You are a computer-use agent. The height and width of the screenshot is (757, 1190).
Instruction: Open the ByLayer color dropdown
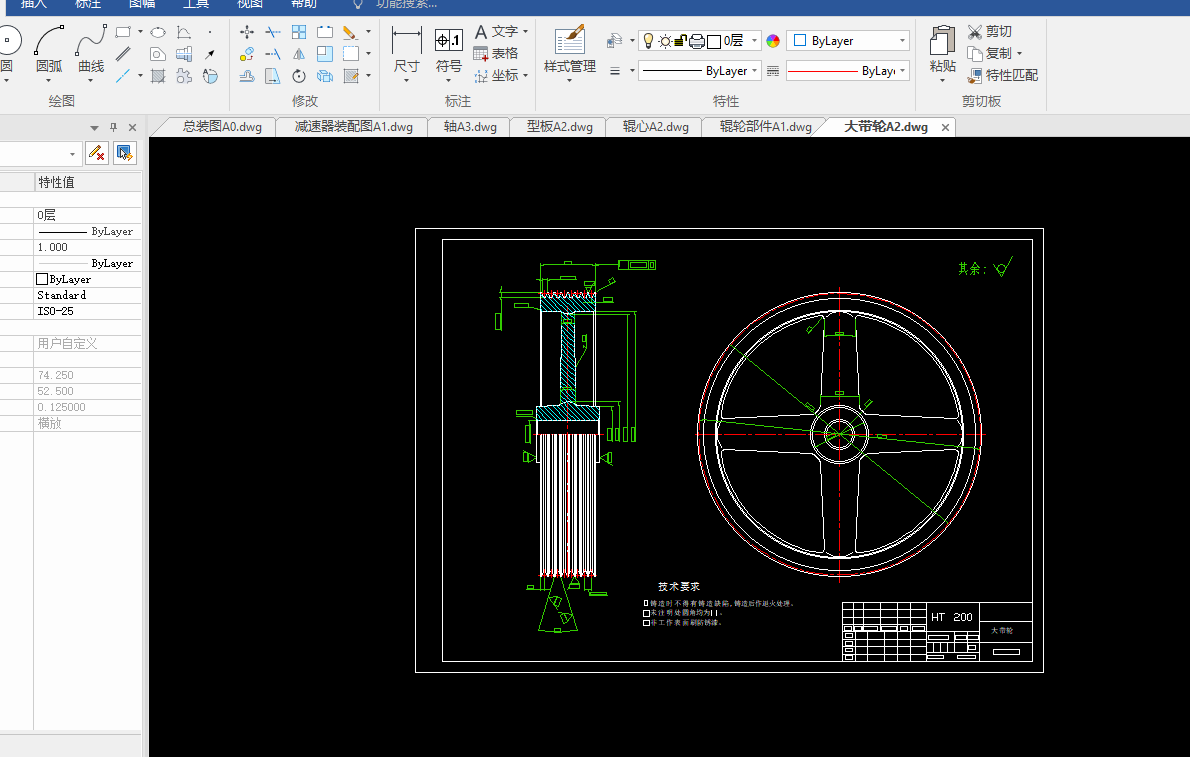pyautogui.click(x=903, y=41)
